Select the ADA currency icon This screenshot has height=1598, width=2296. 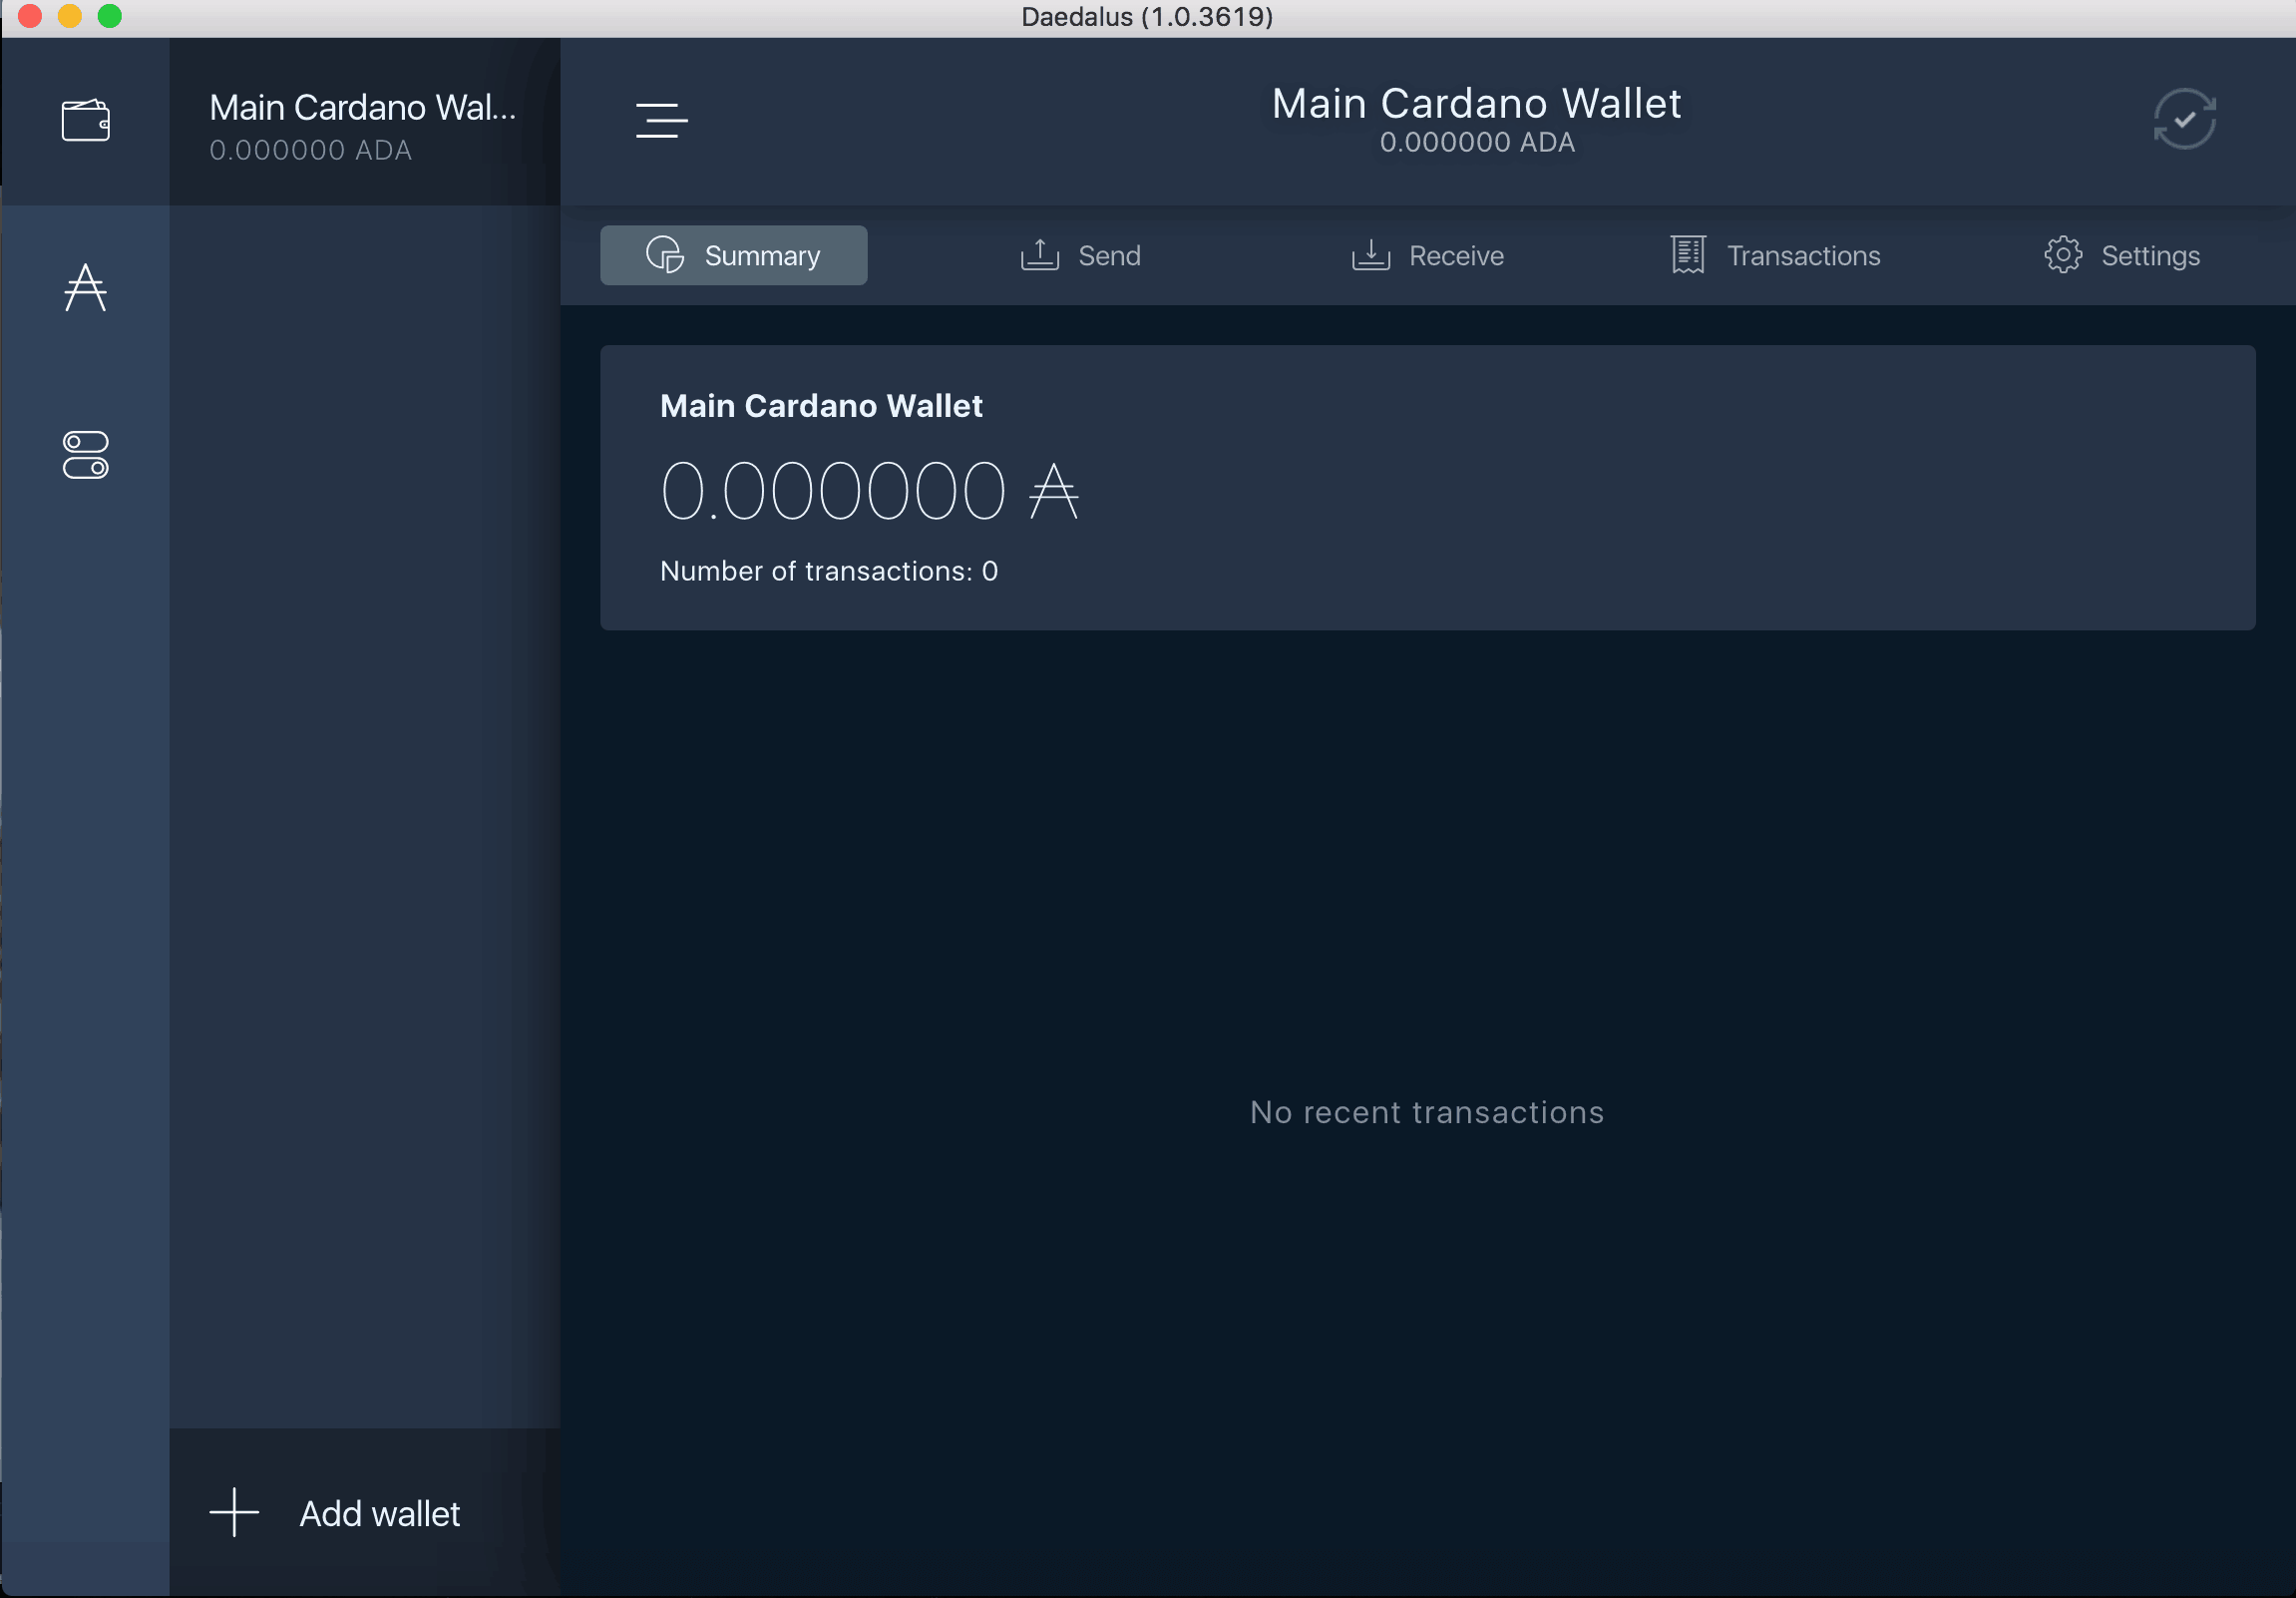tap(86, 284)
